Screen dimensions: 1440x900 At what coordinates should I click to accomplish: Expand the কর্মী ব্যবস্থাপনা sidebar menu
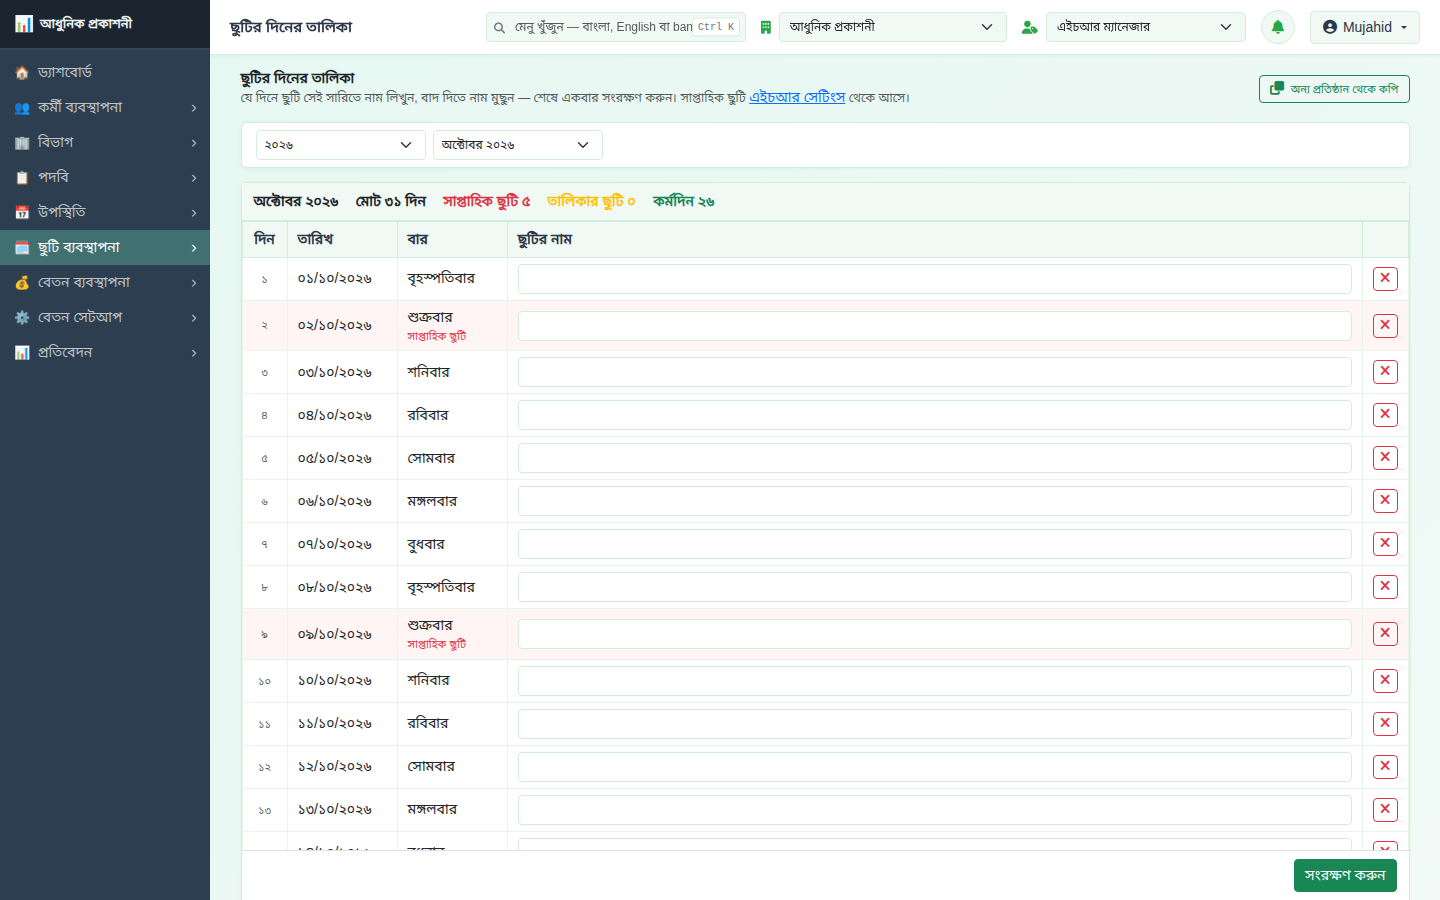tap(105, 107)
